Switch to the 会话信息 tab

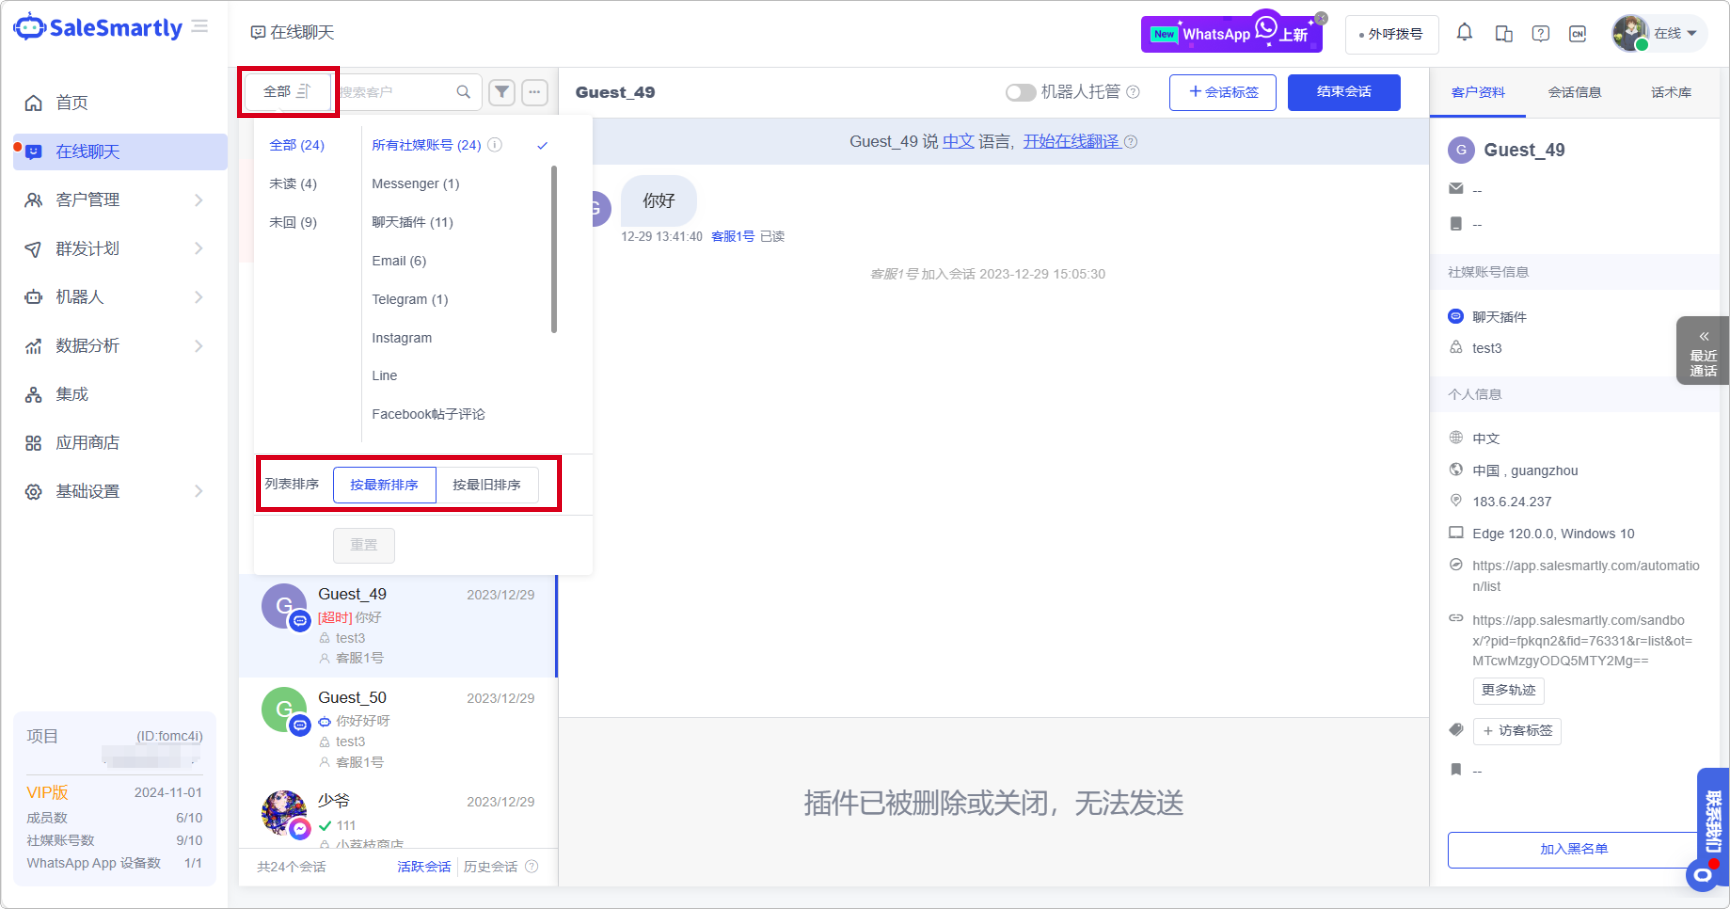[1574, 92]
